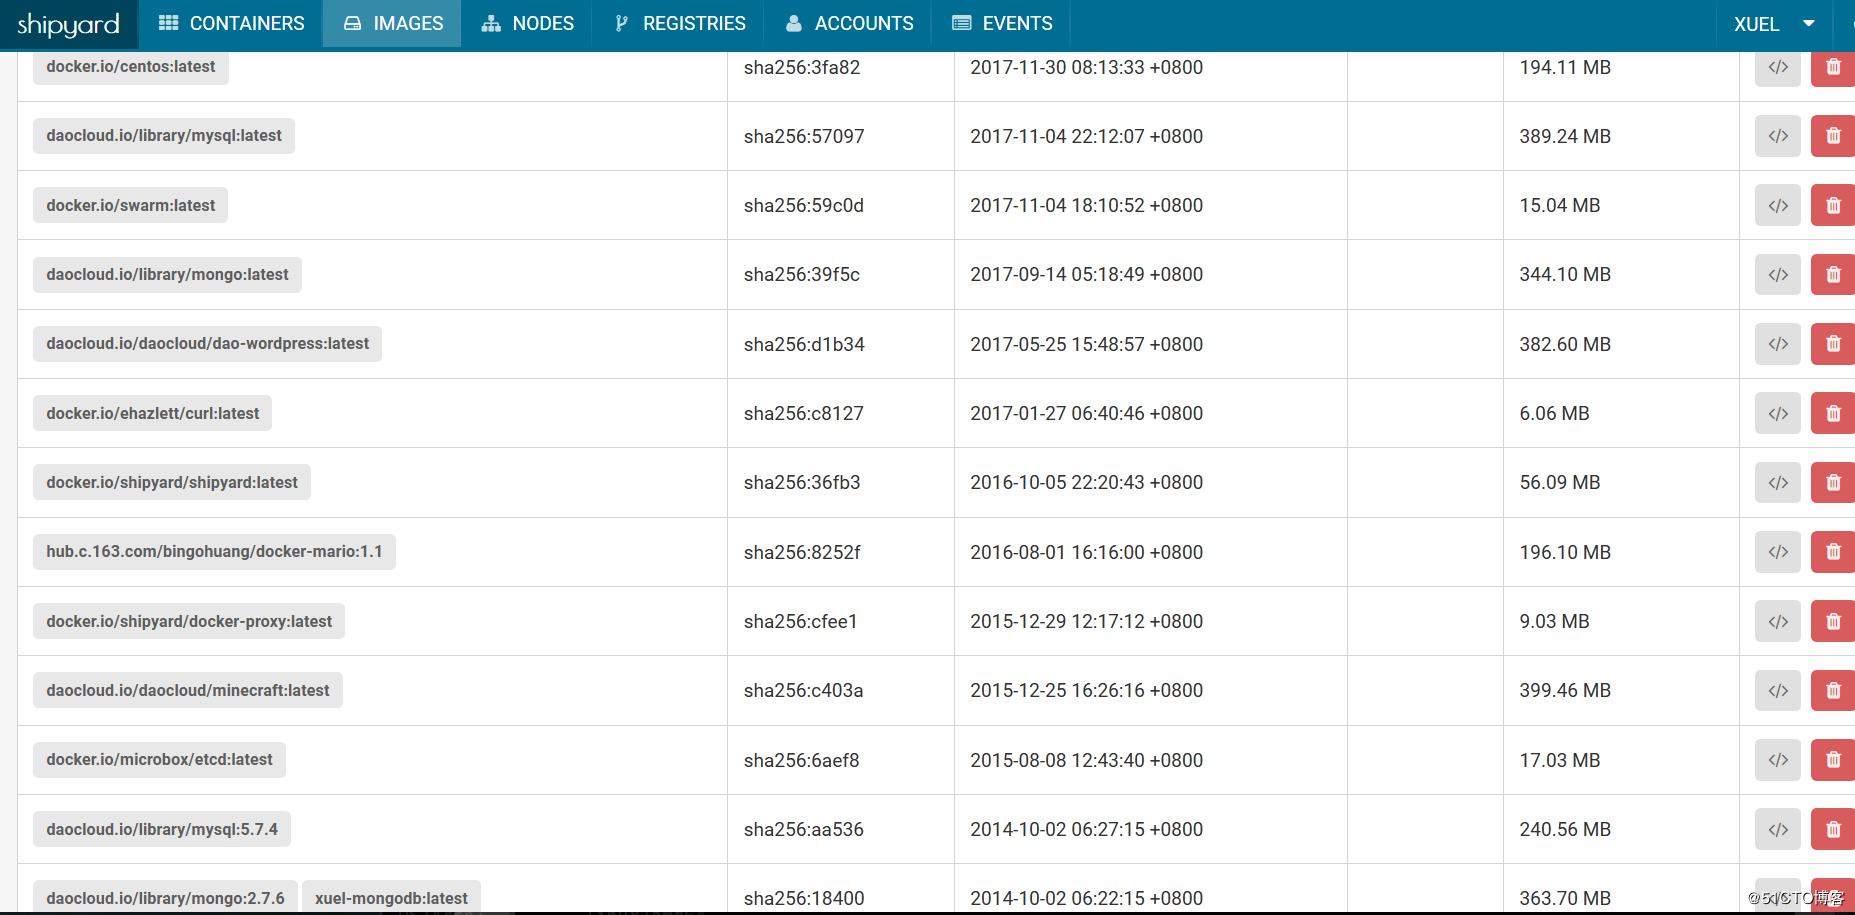The width and height of the screenshot is (1855, 915).
Task: Click the xuel-mongodb:latest tag
Action: tap(391, 898)
